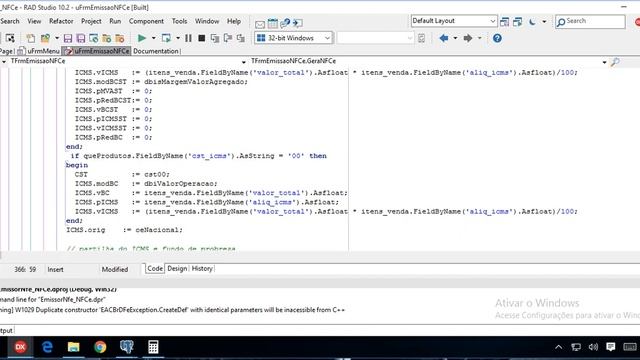Toggle the dark theme moon icon

pyautogui.click(x=532, y=22)
